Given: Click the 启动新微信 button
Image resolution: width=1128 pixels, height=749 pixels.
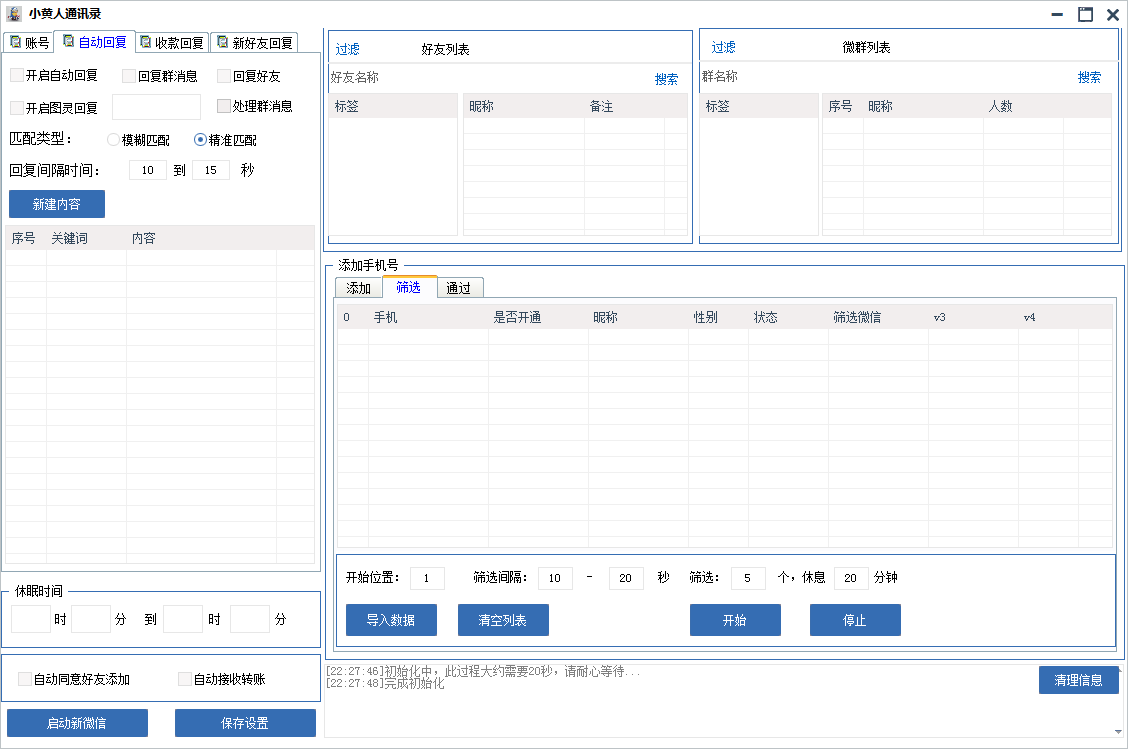Looking at the screenshot, I should tap(77, 723).
